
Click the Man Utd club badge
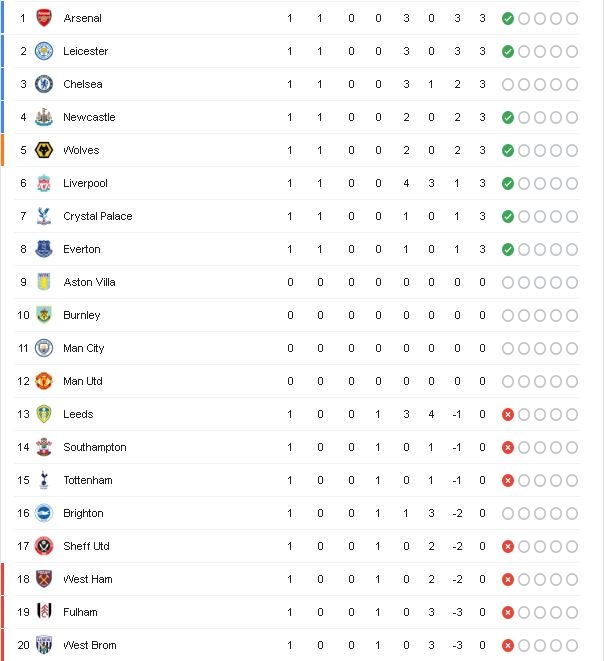point(44,381)
